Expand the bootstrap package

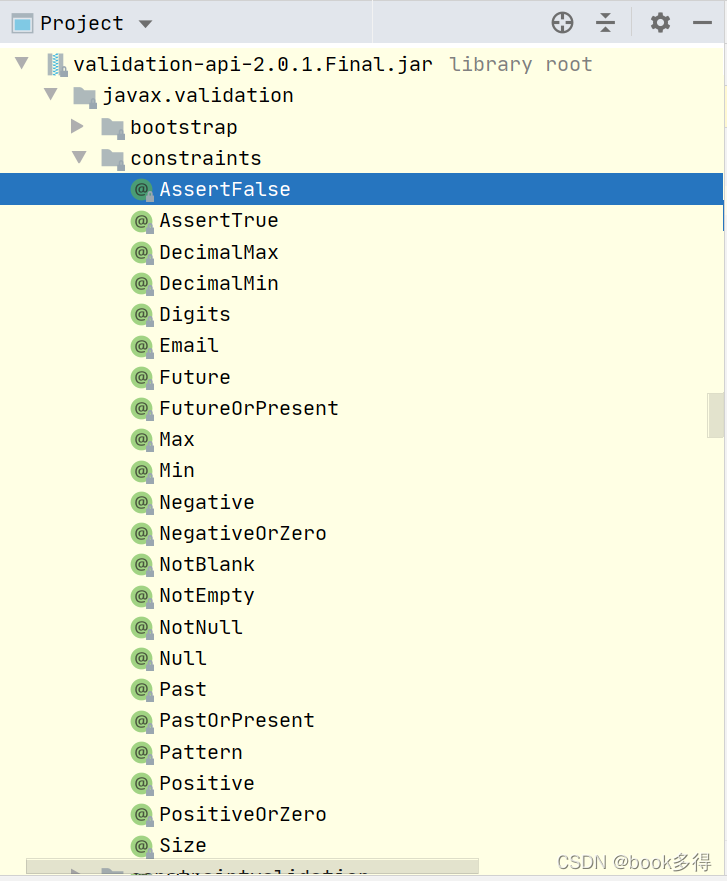coord(77,126)
